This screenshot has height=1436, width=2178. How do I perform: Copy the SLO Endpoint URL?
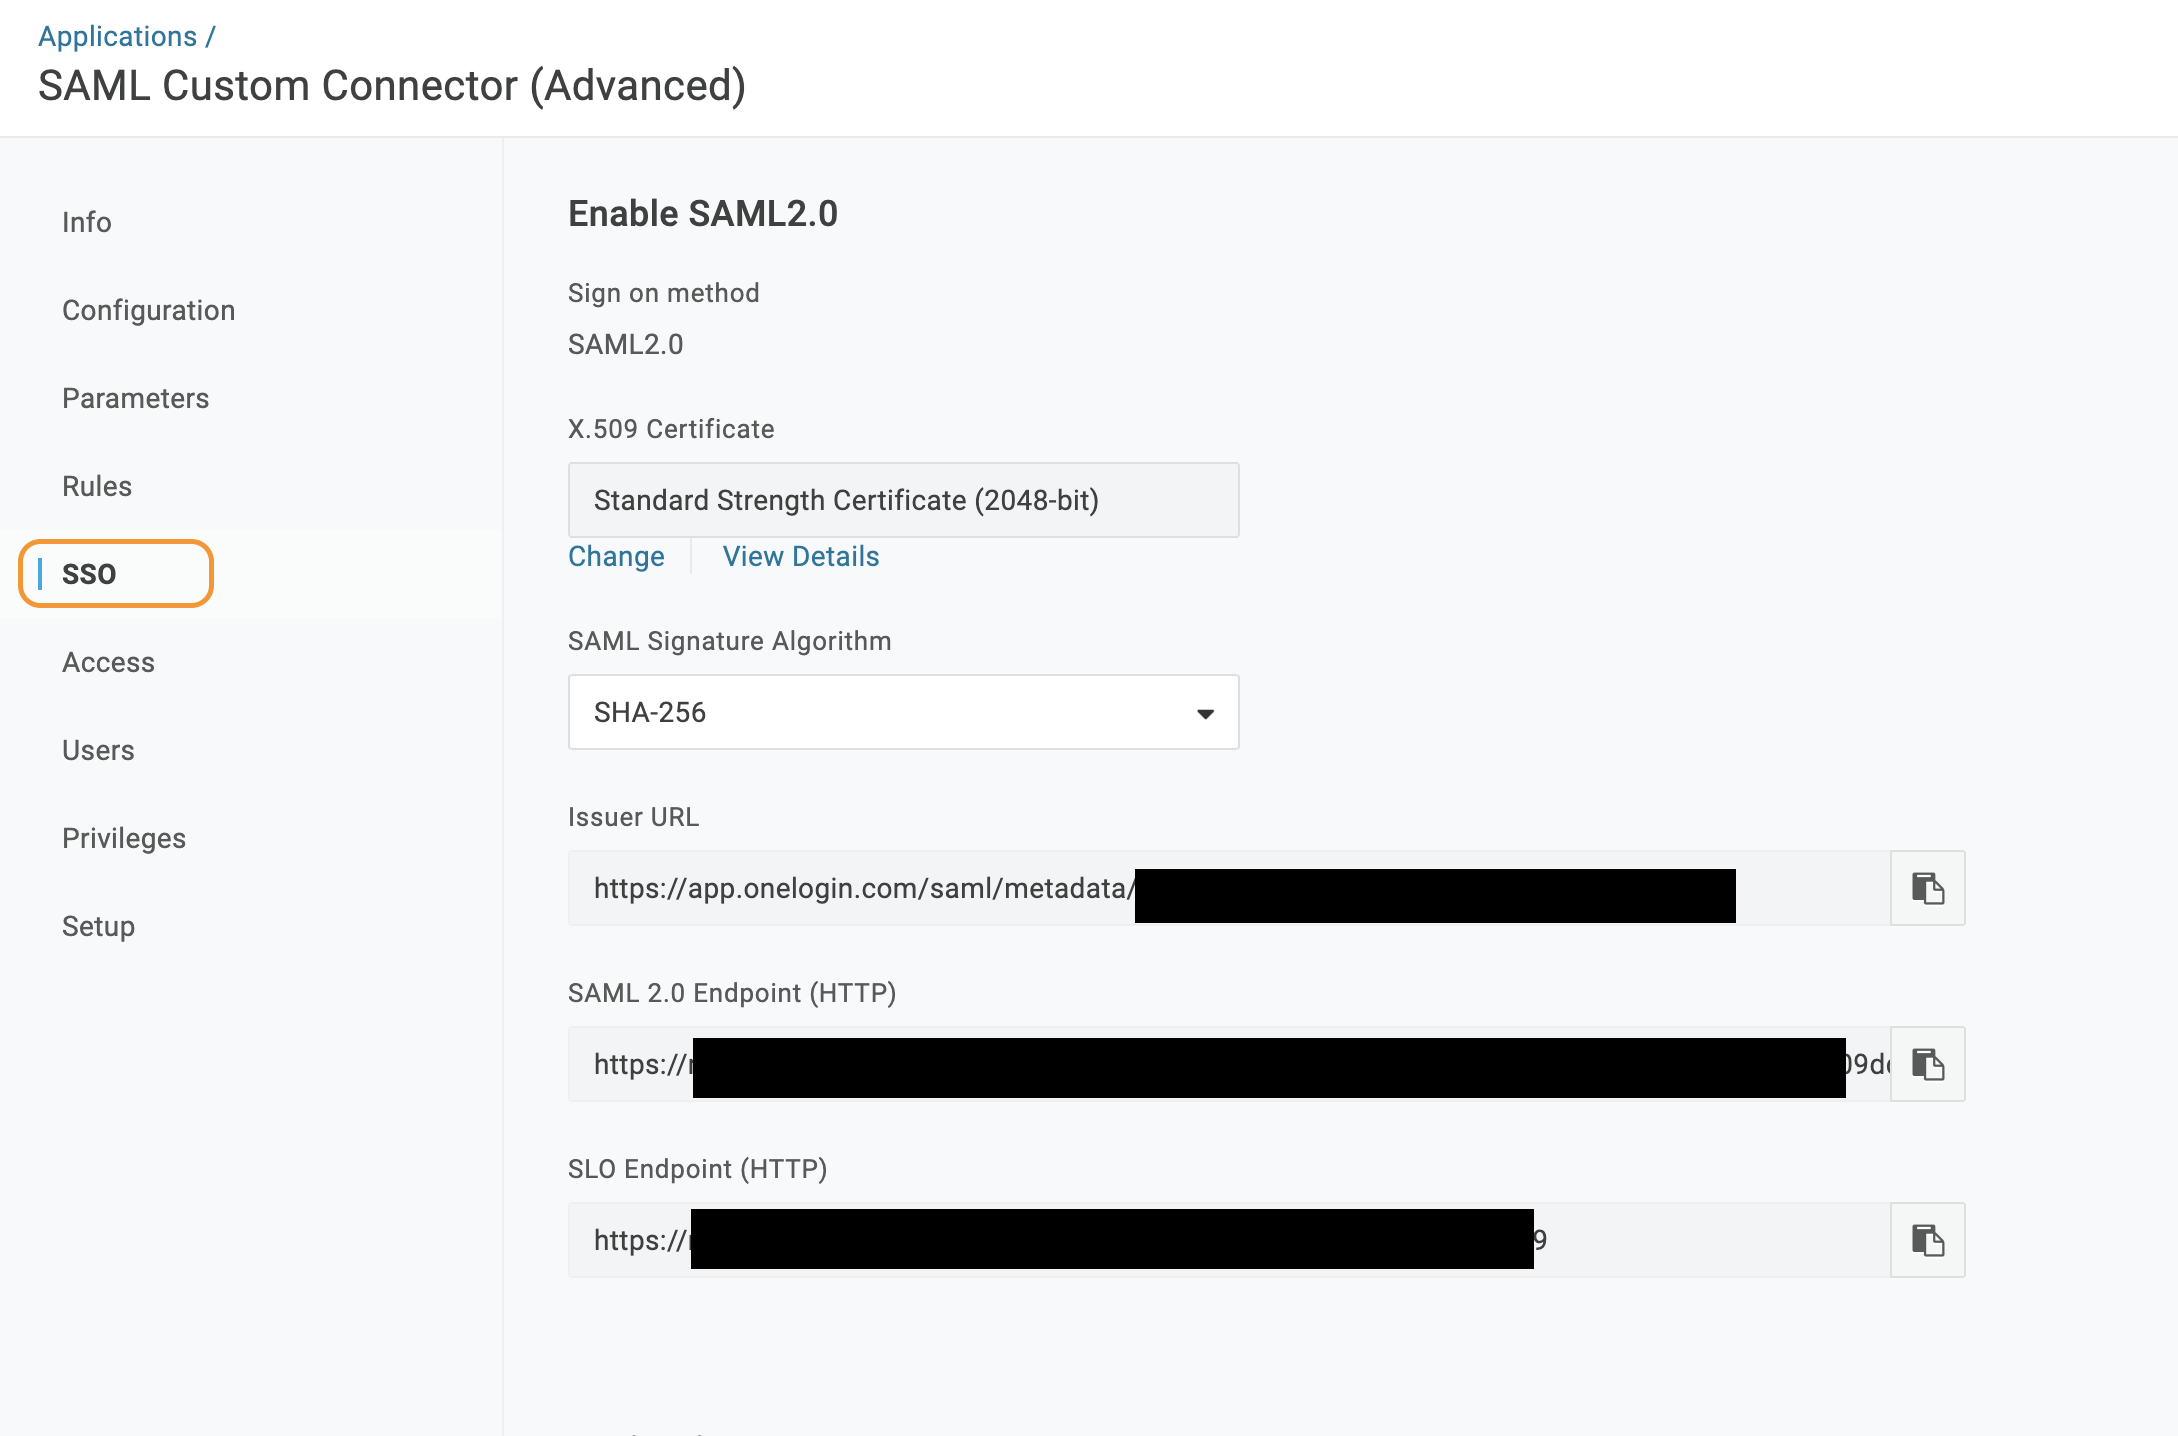click(x=1927, y=1240)
